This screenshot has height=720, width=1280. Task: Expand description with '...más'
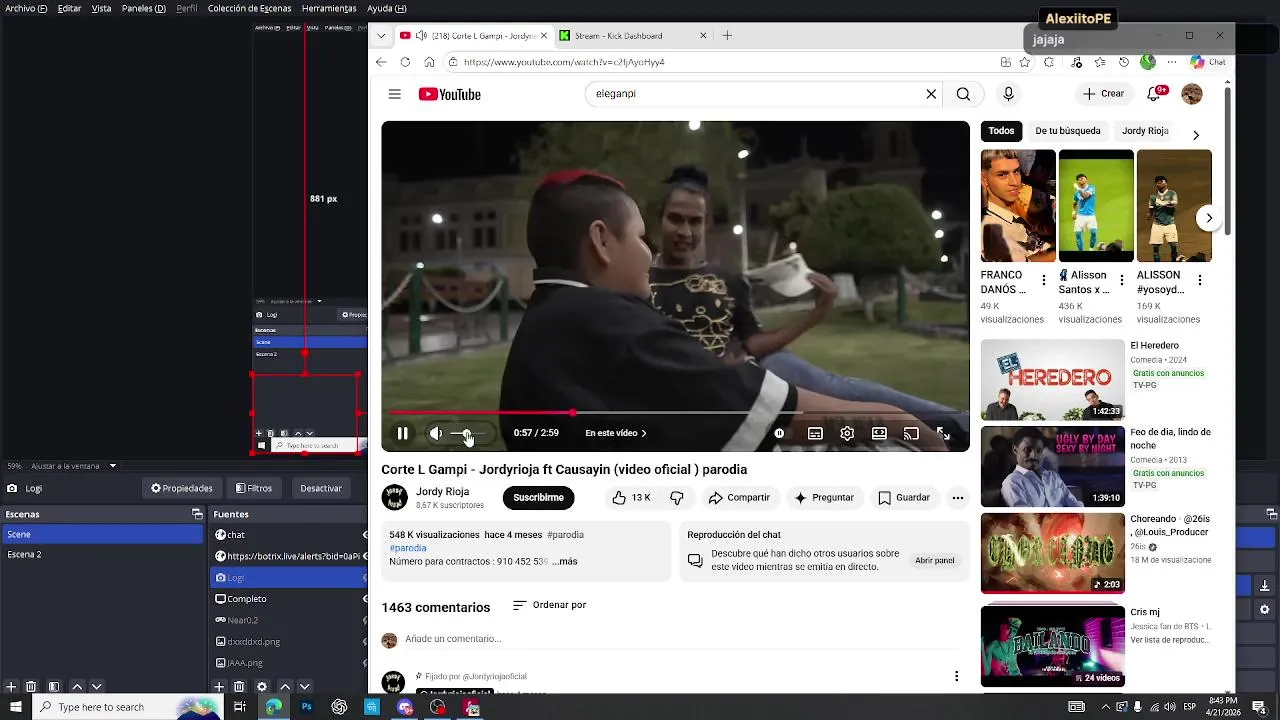pos(565,562)
